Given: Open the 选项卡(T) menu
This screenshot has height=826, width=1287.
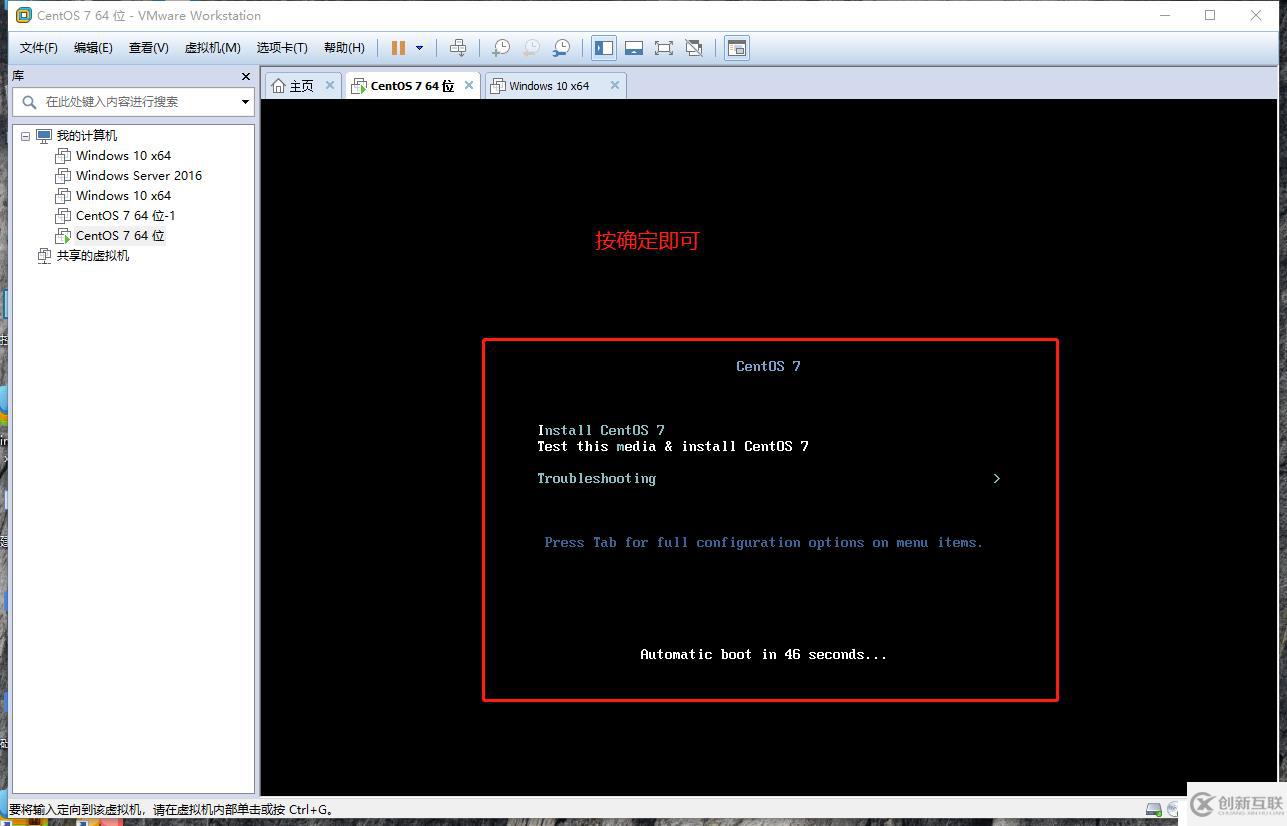Looking at the screenshot, I should (x=282, y=48).
